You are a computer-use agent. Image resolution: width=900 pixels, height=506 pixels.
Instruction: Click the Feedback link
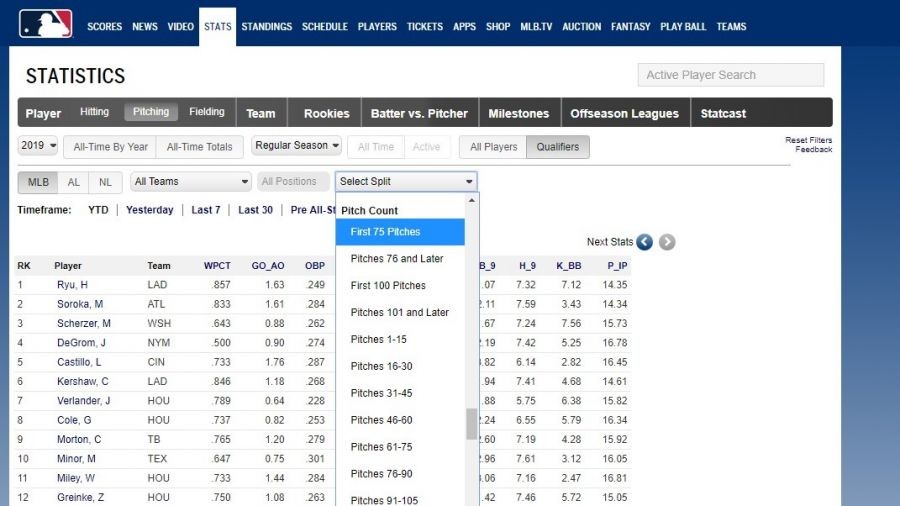813,149
